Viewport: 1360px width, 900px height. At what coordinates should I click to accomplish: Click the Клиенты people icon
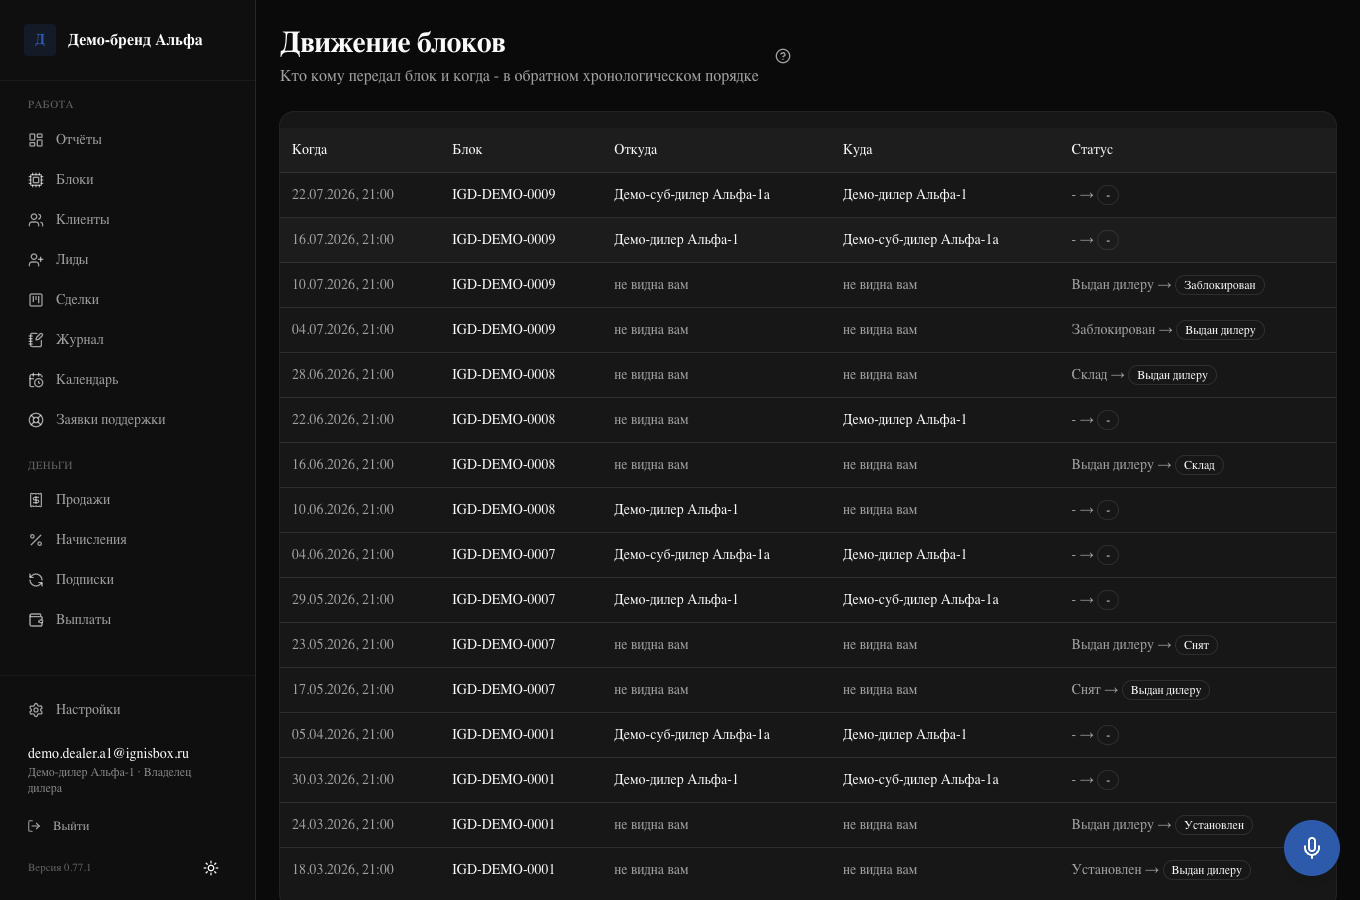pyautogui.click(x=36, y=220)
